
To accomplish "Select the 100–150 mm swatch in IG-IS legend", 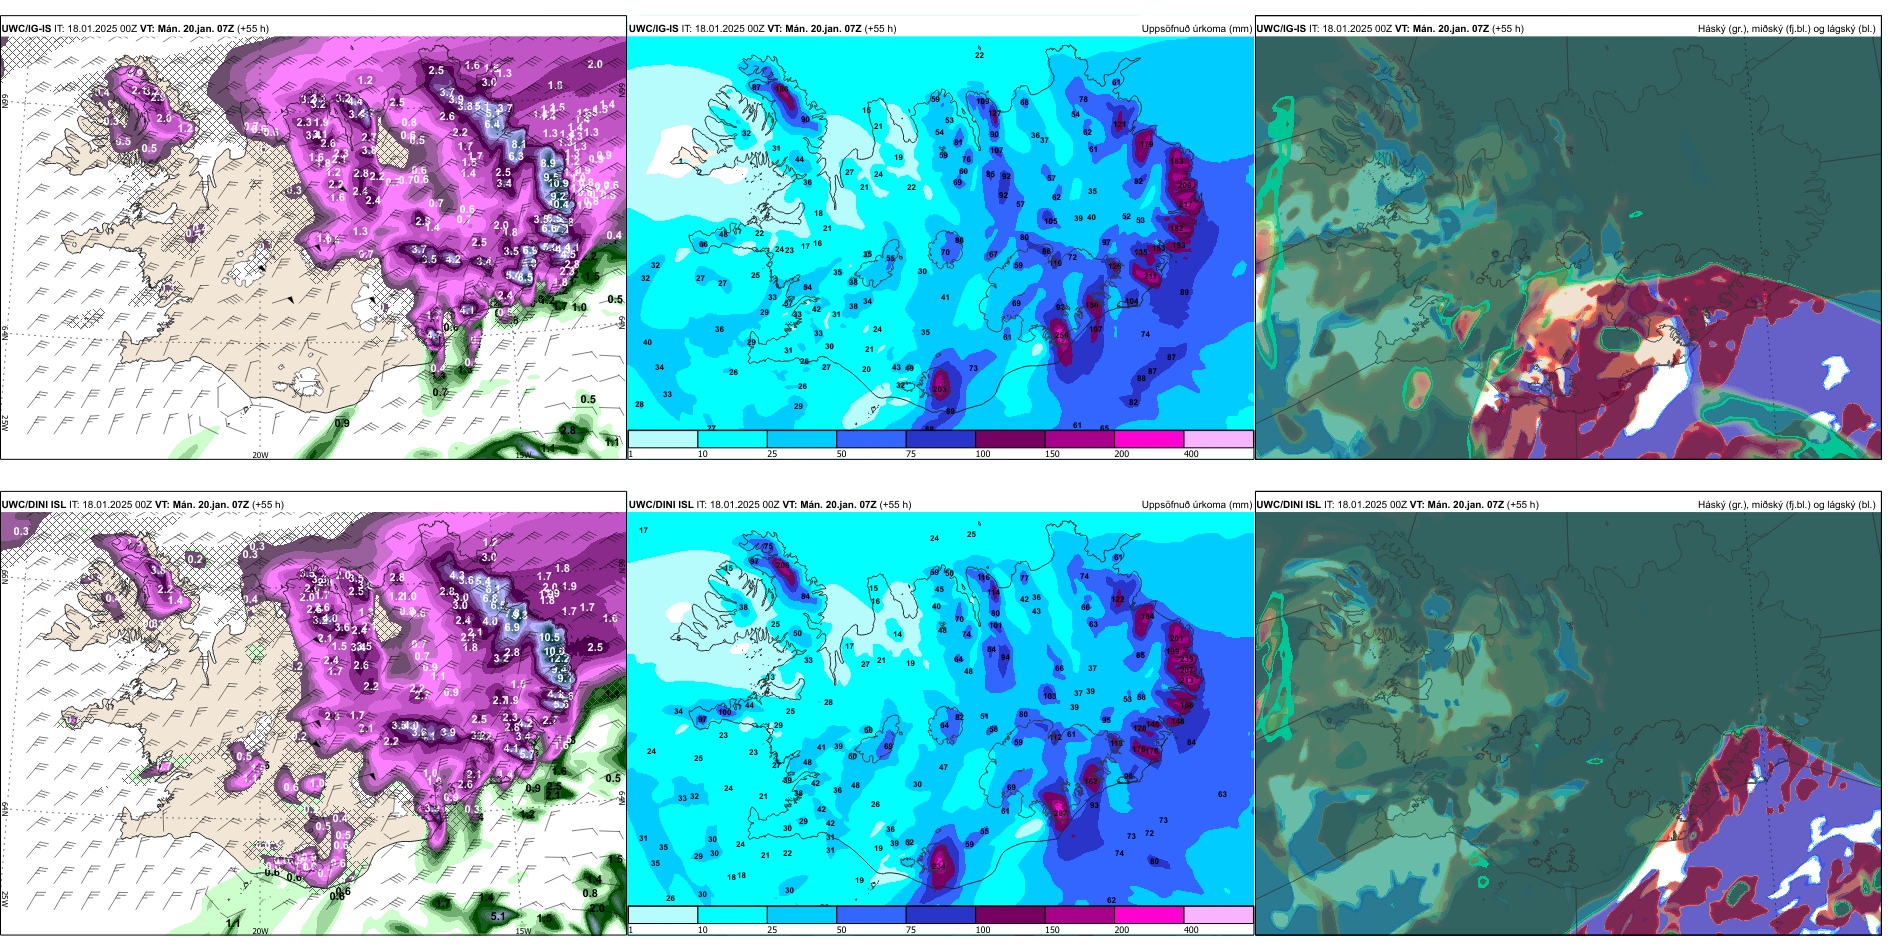I will click(x=1010, y=439).
